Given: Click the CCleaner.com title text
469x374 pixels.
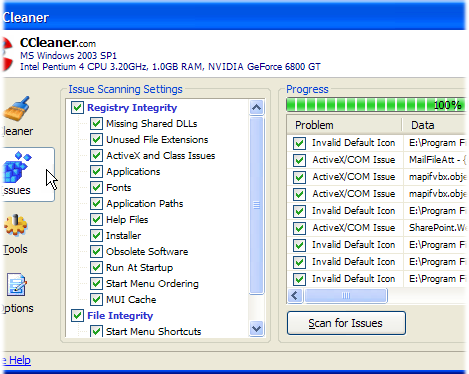Looking at the screenshot, I should point(58,43).
